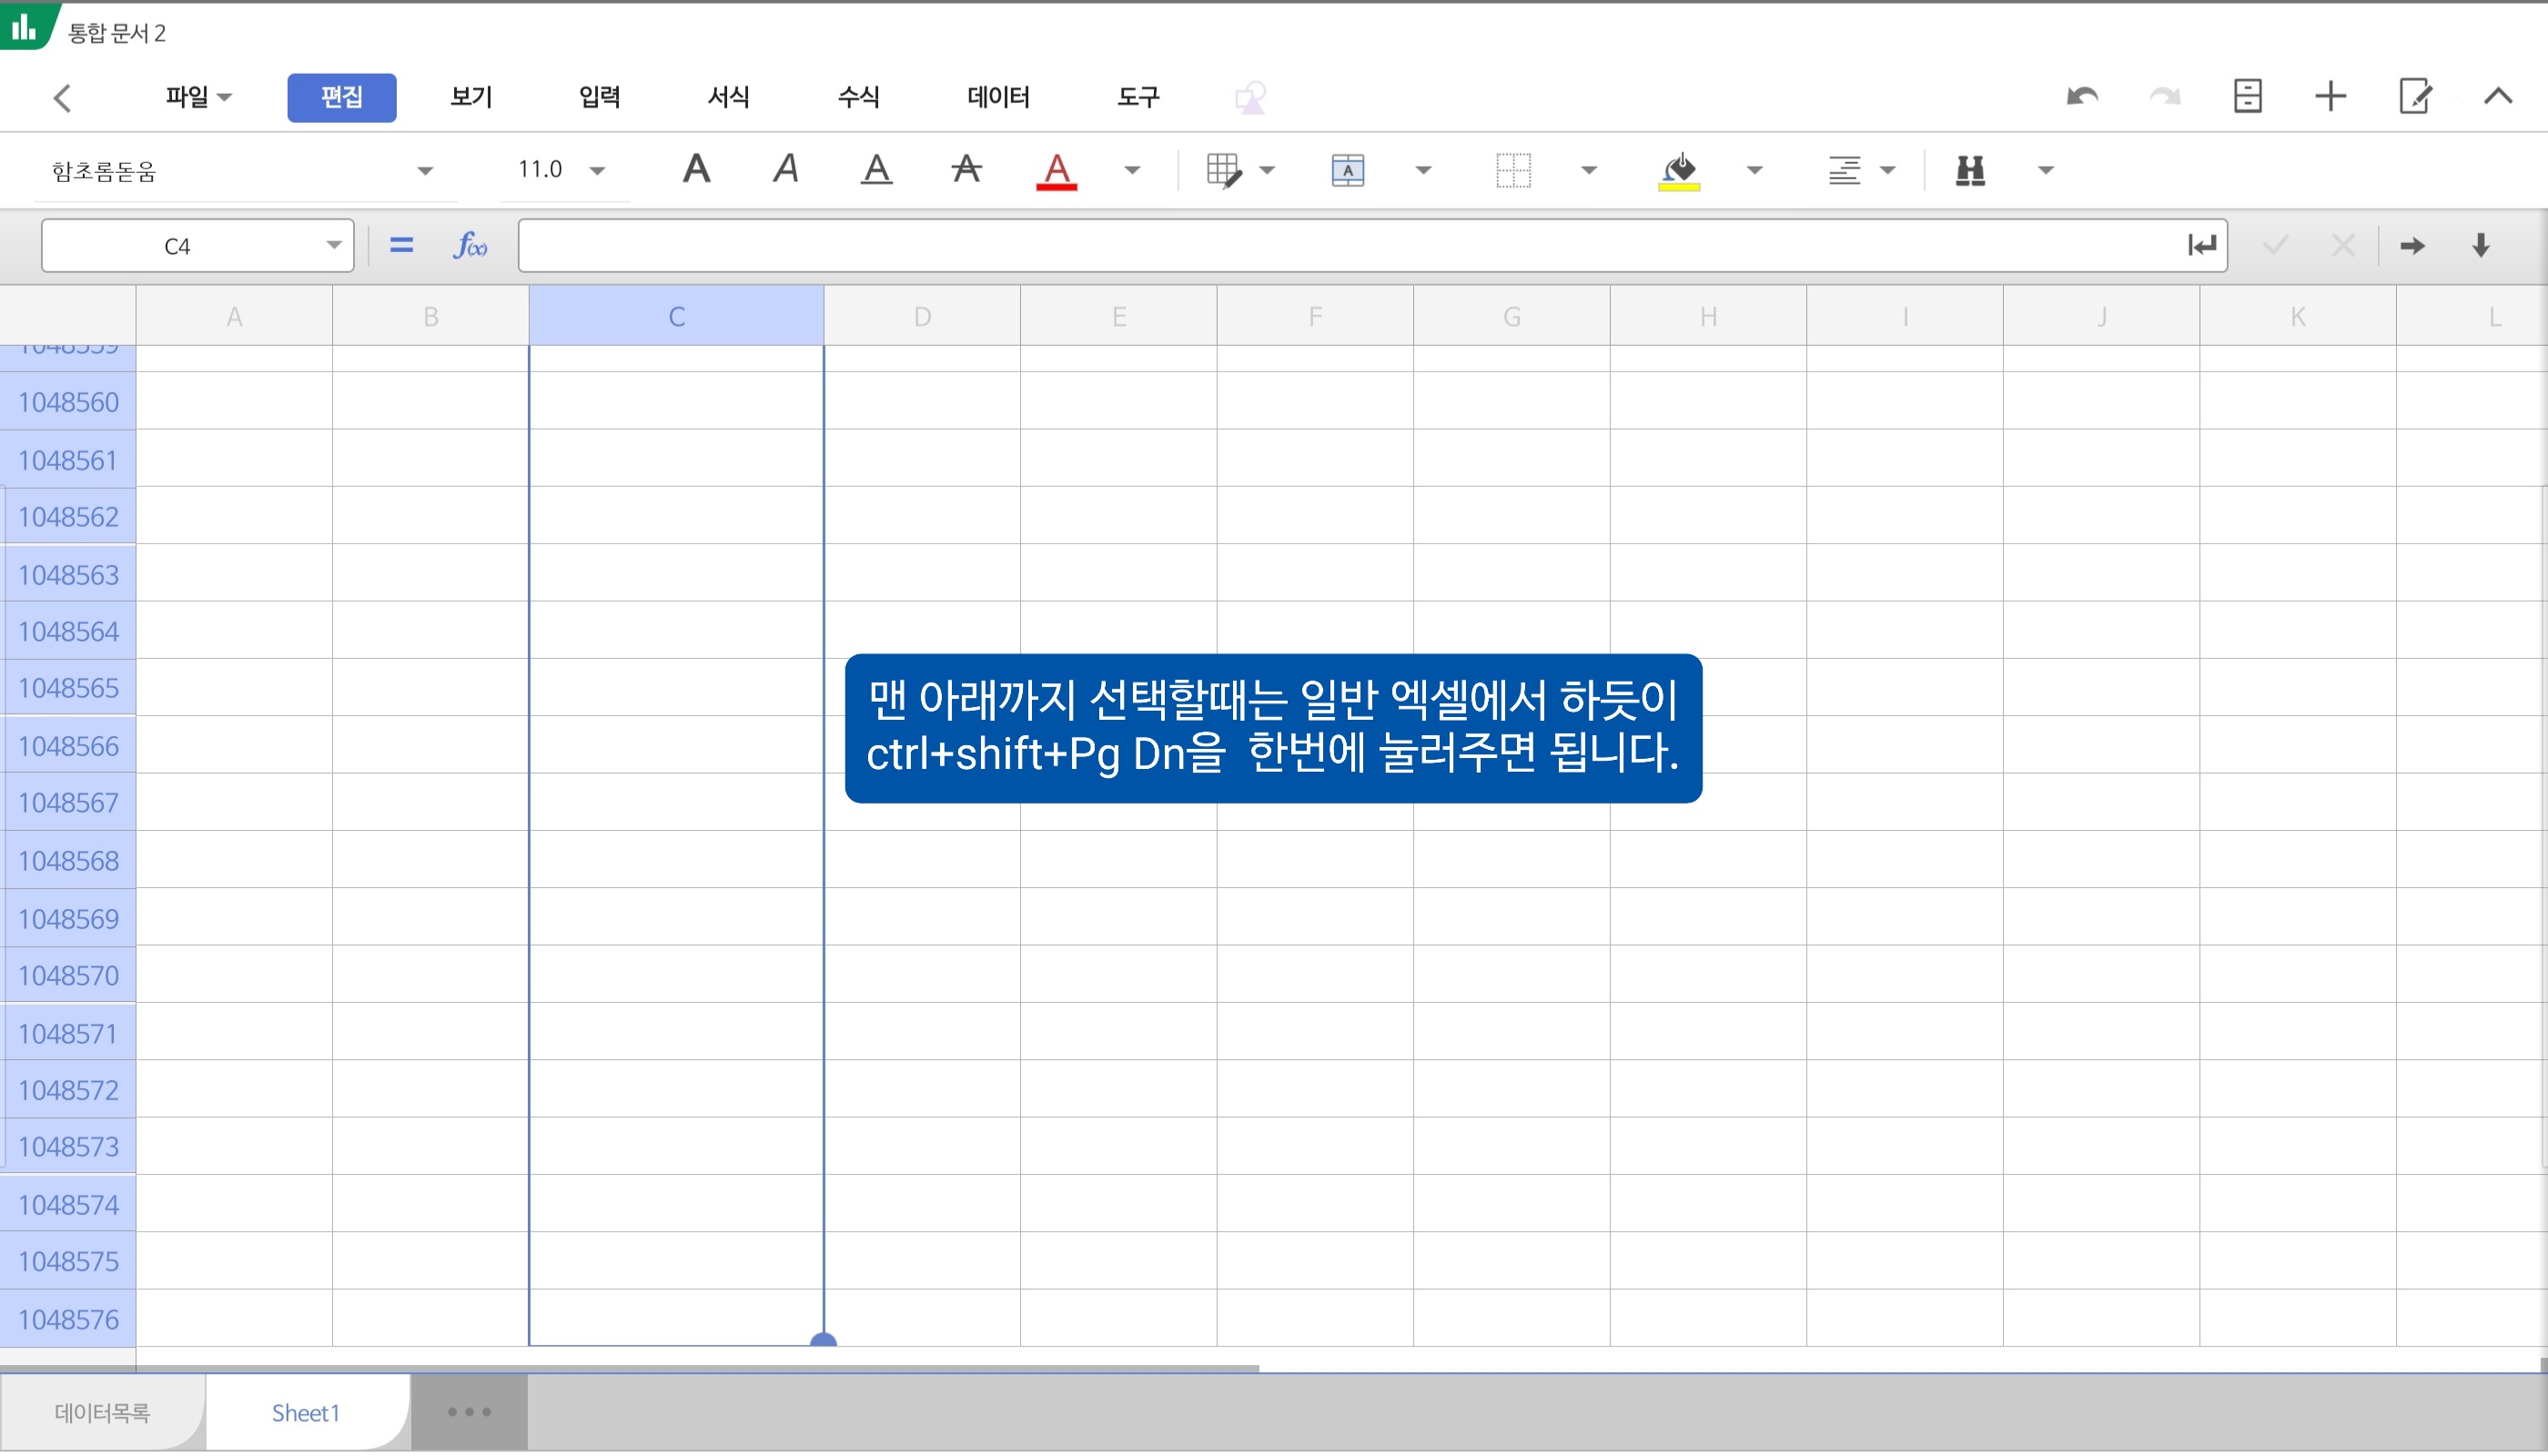The height and width of the screenshot is (1456, 2548).
Task: Open the 데이터 menu
Action: point(997,97)
